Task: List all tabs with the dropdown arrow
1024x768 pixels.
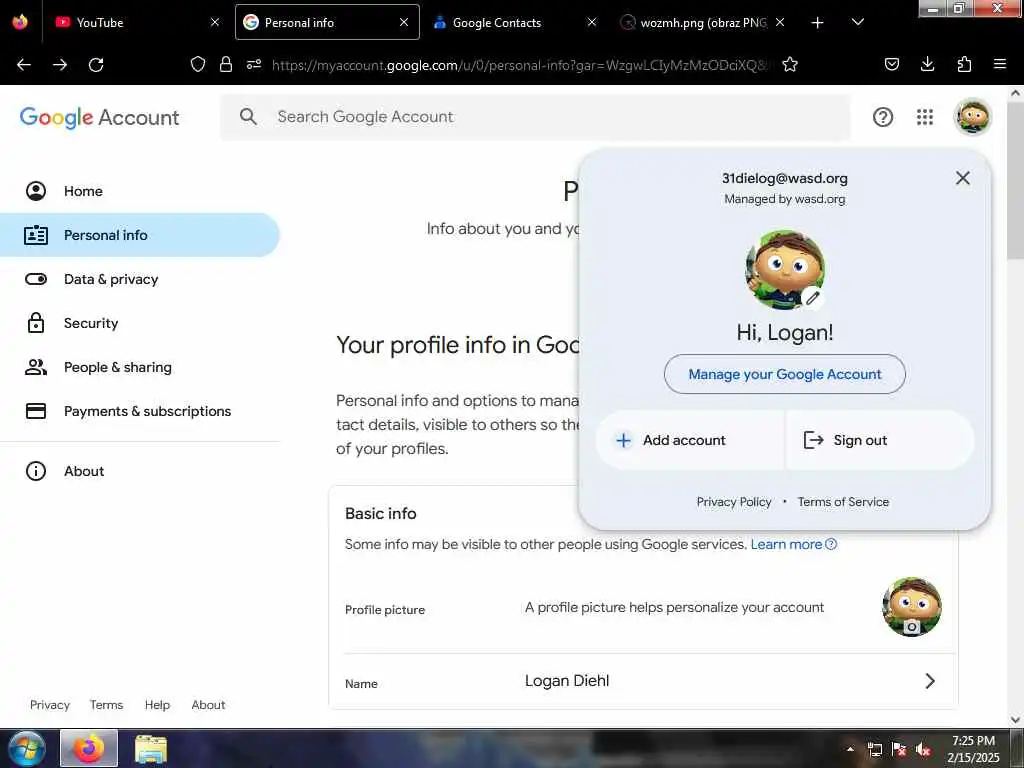Action: [x=858, y=22]
